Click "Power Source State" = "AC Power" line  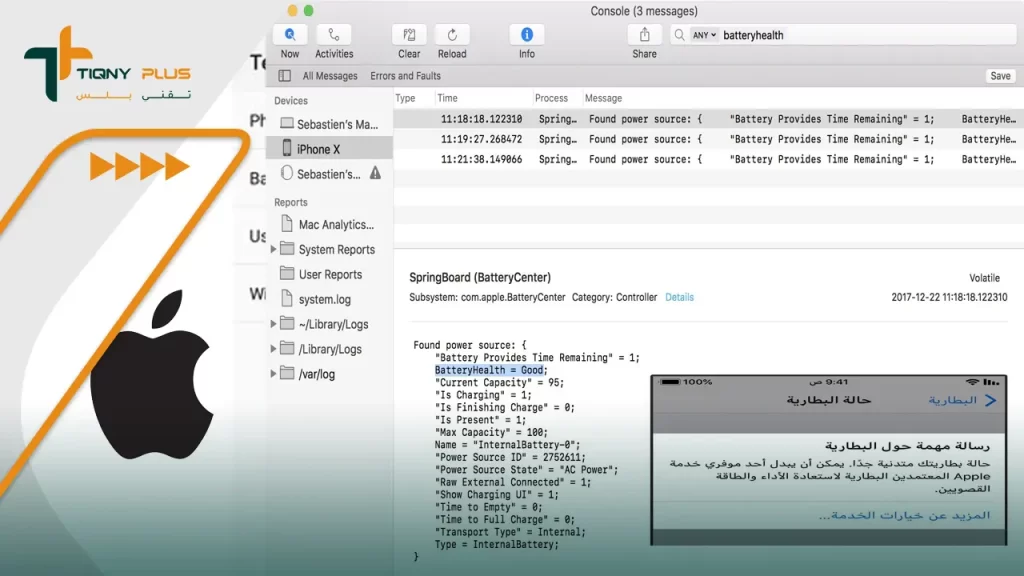click(x=526, y=470)
